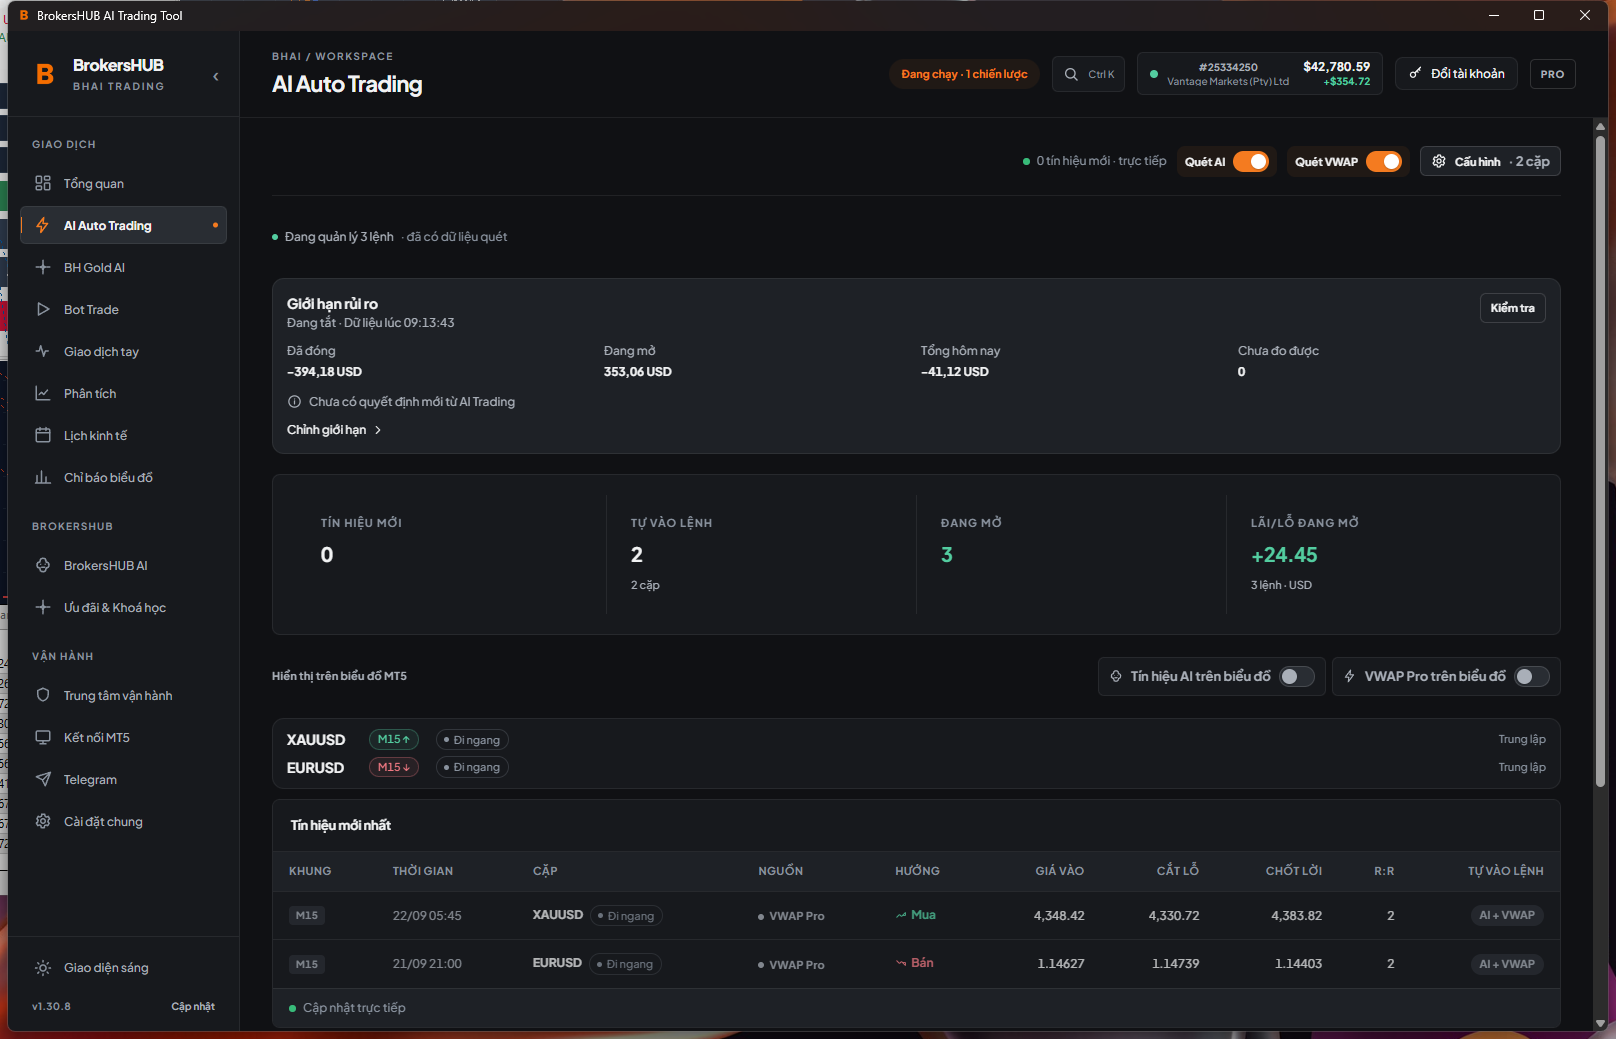Image resolution: width=1616 pixels, height=1039 pixels.
Task: Click AI + VWAP tag in XAUUSD signal row
Action: [1507, 915]
